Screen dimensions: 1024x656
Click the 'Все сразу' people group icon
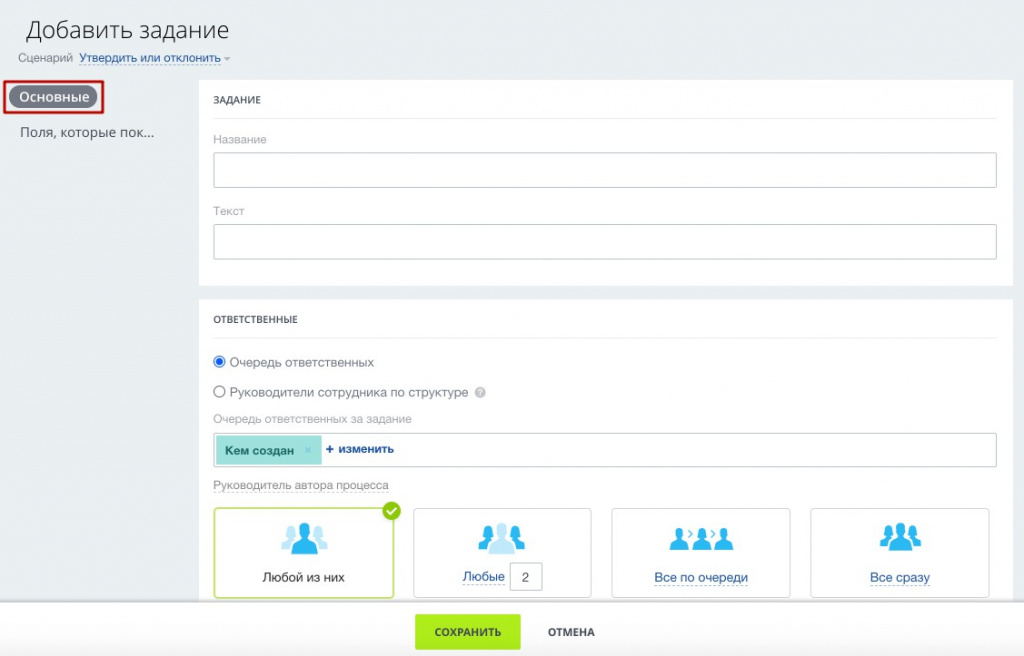pyautogui.click(x=899, y=537)
